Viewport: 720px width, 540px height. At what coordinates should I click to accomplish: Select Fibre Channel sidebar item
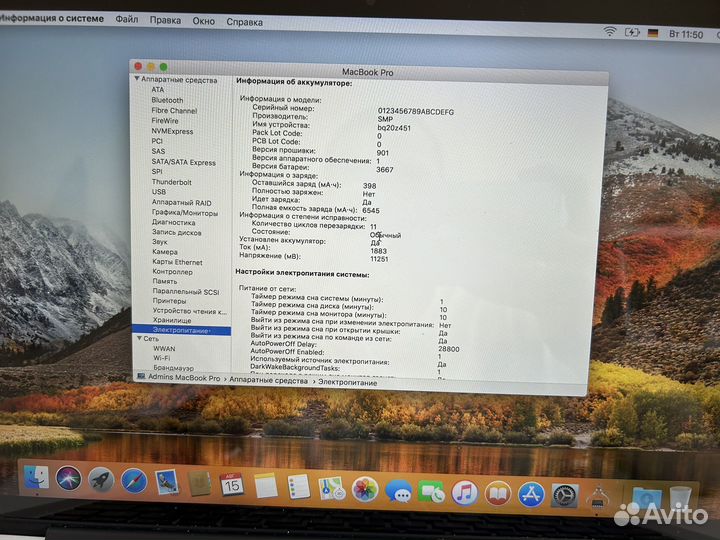pyautogui.click(x=174, y=111)
